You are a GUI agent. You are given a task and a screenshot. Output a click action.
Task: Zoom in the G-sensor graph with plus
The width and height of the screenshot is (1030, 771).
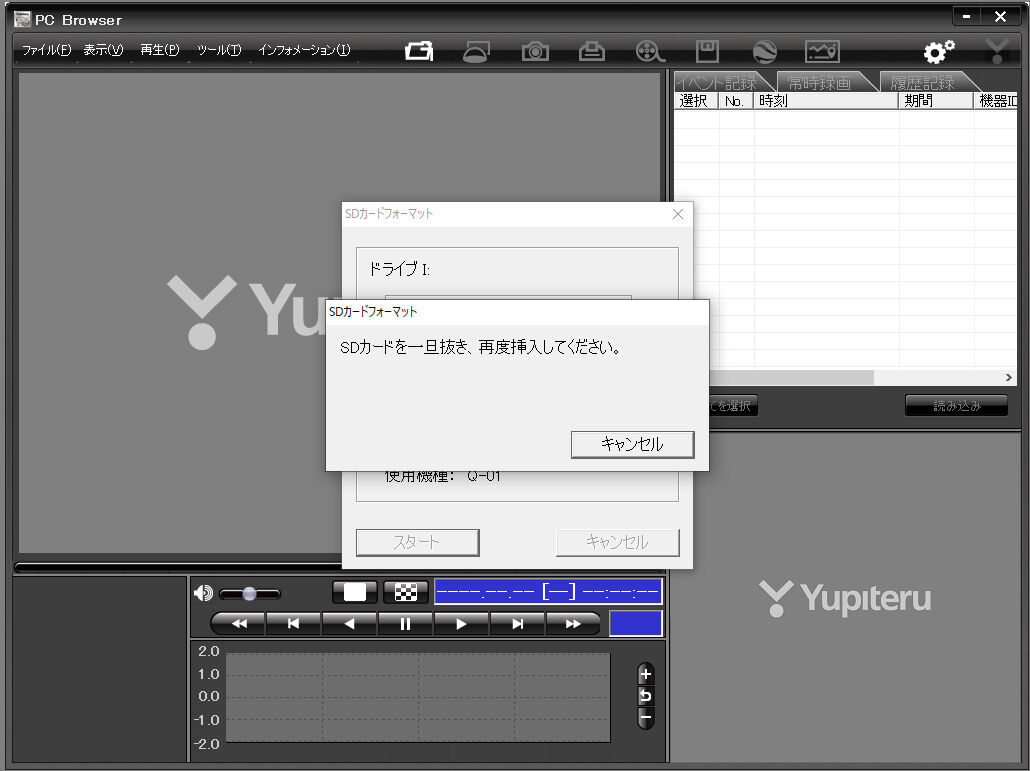pyautogui.click(x=646, y=674)
